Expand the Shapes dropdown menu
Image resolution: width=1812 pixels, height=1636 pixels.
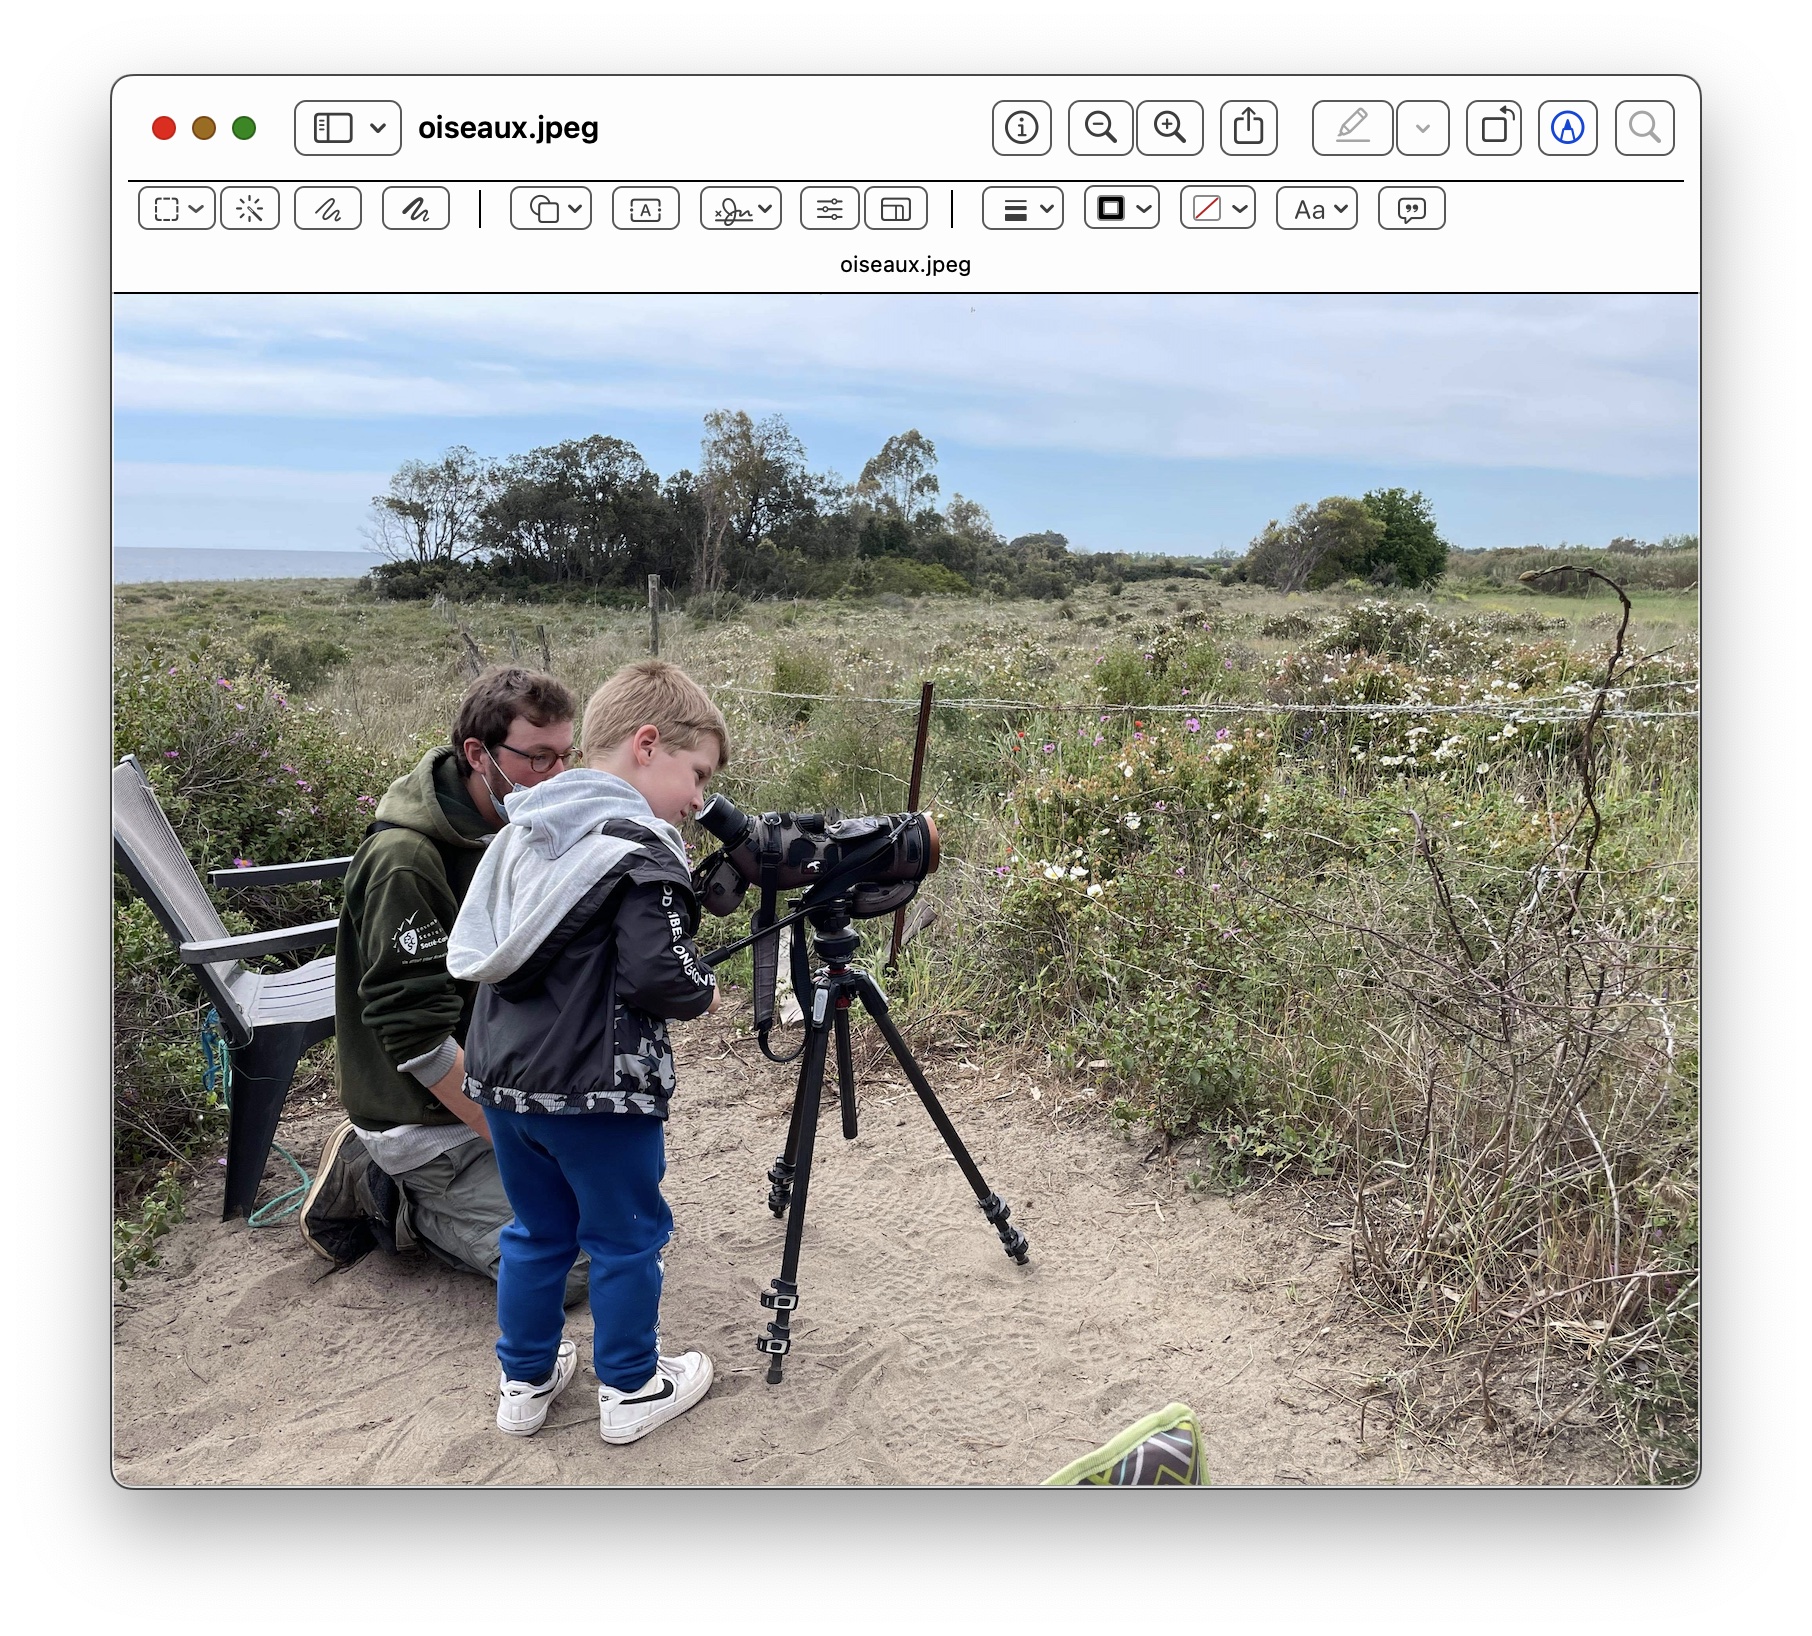(551, 209)
